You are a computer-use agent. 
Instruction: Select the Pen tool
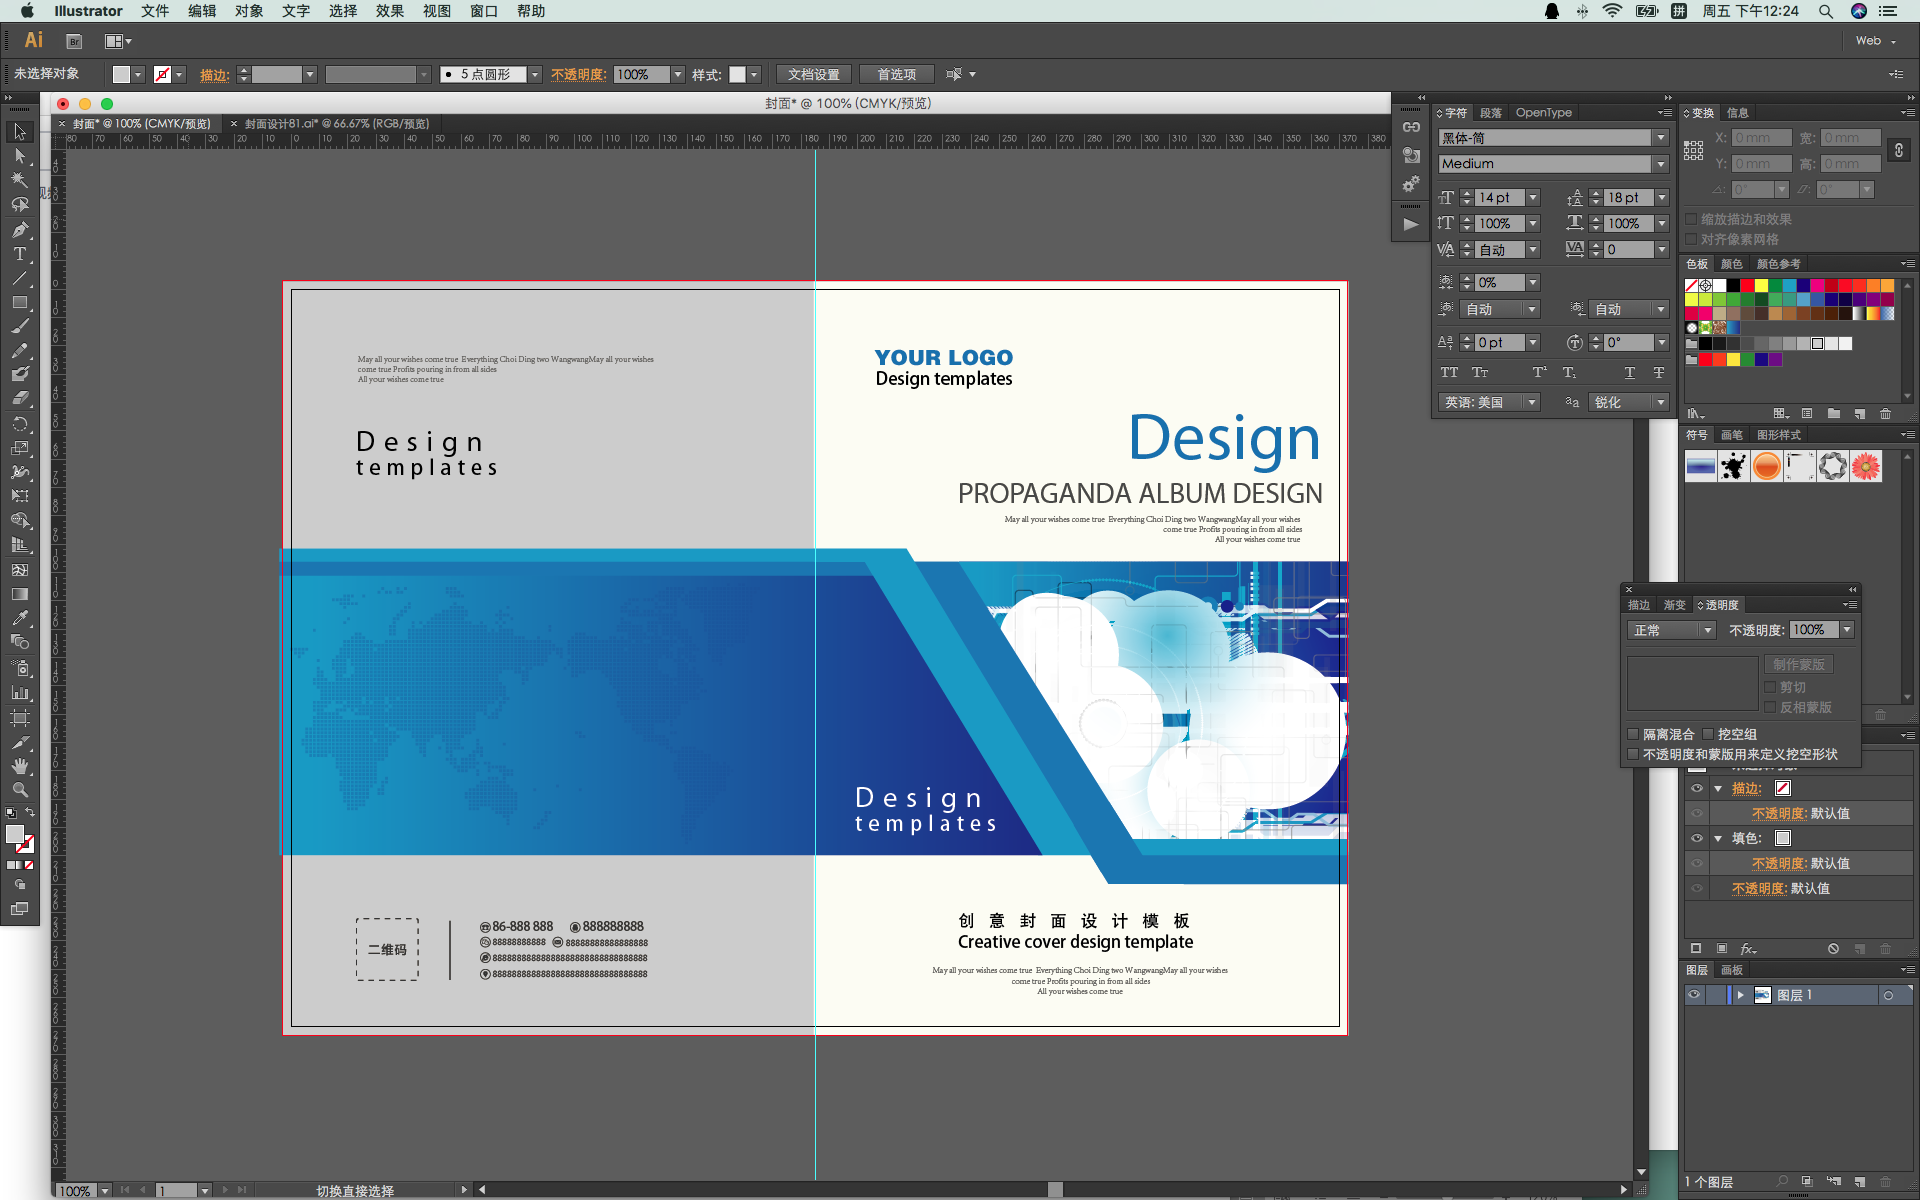(x=19, y=229)
